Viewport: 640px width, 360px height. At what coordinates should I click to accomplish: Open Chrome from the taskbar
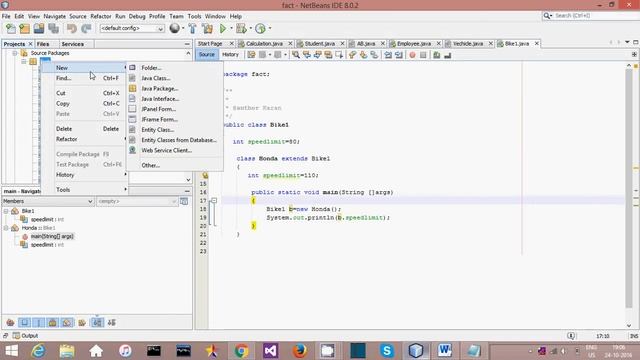pyautogui.click(x=241, y=351)
